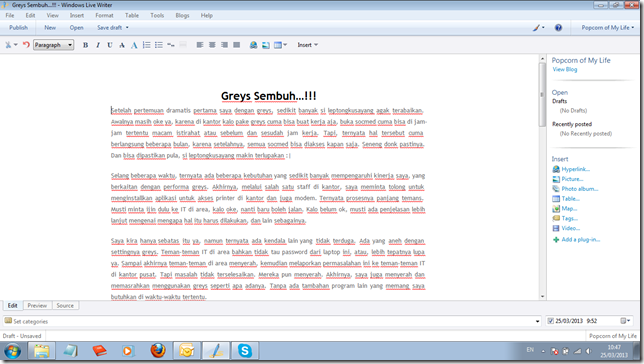The image size is (644, 364).
Task: Open the Paragraph style dropdown
Action: click(x=53, y=45)
